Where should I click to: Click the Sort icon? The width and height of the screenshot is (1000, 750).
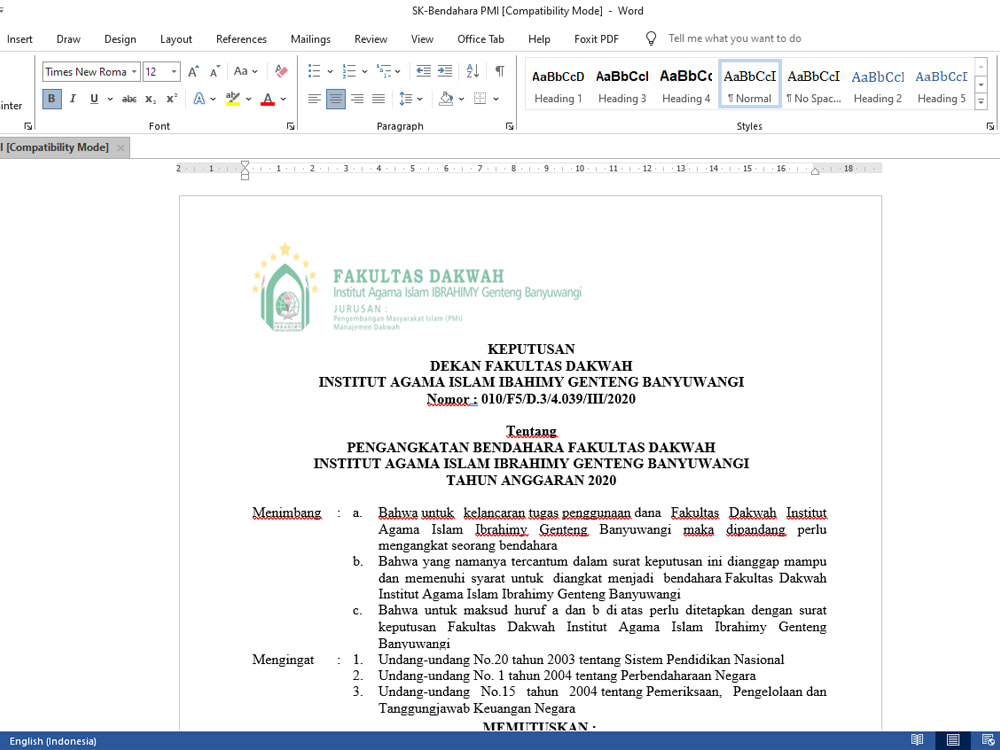pos(473,71)
